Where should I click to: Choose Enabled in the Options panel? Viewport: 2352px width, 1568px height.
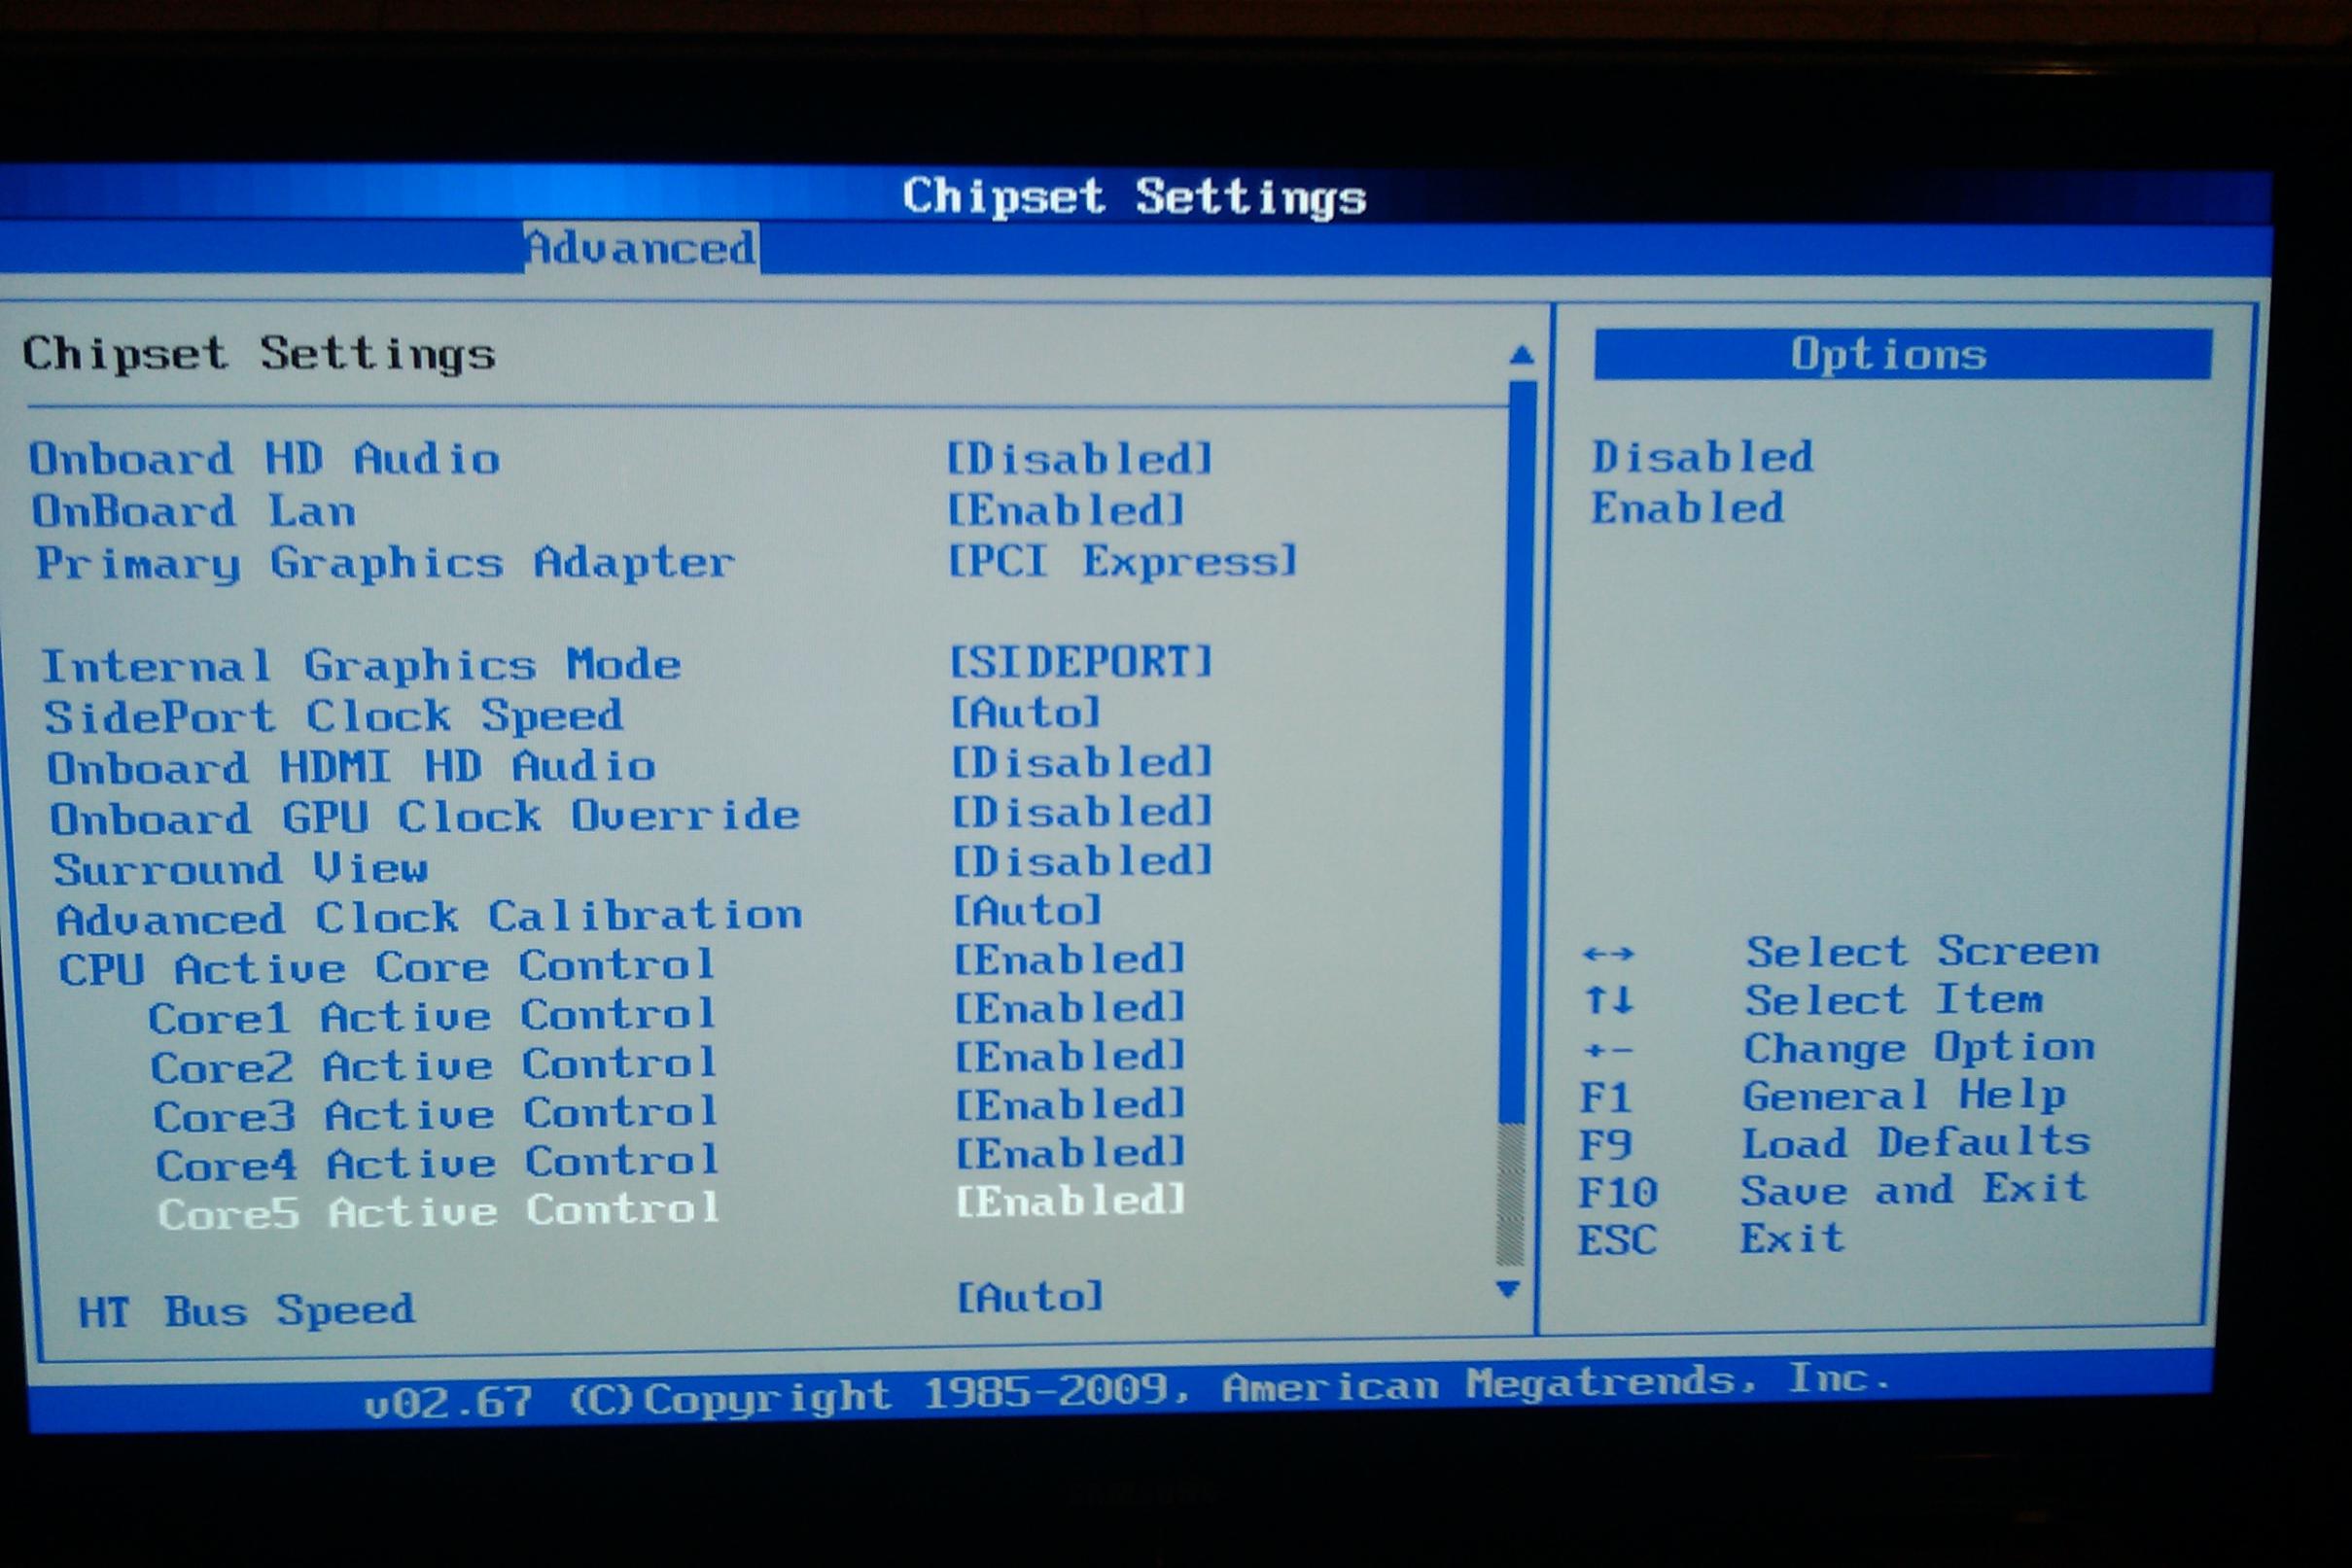click(1687, 508)
